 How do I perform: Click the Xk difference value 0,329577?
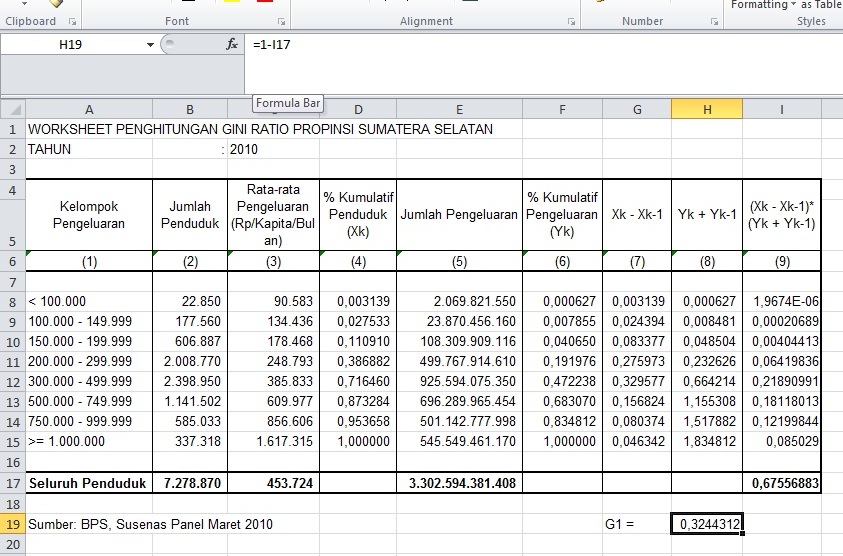pyautogui.click(x=637, y=381)
